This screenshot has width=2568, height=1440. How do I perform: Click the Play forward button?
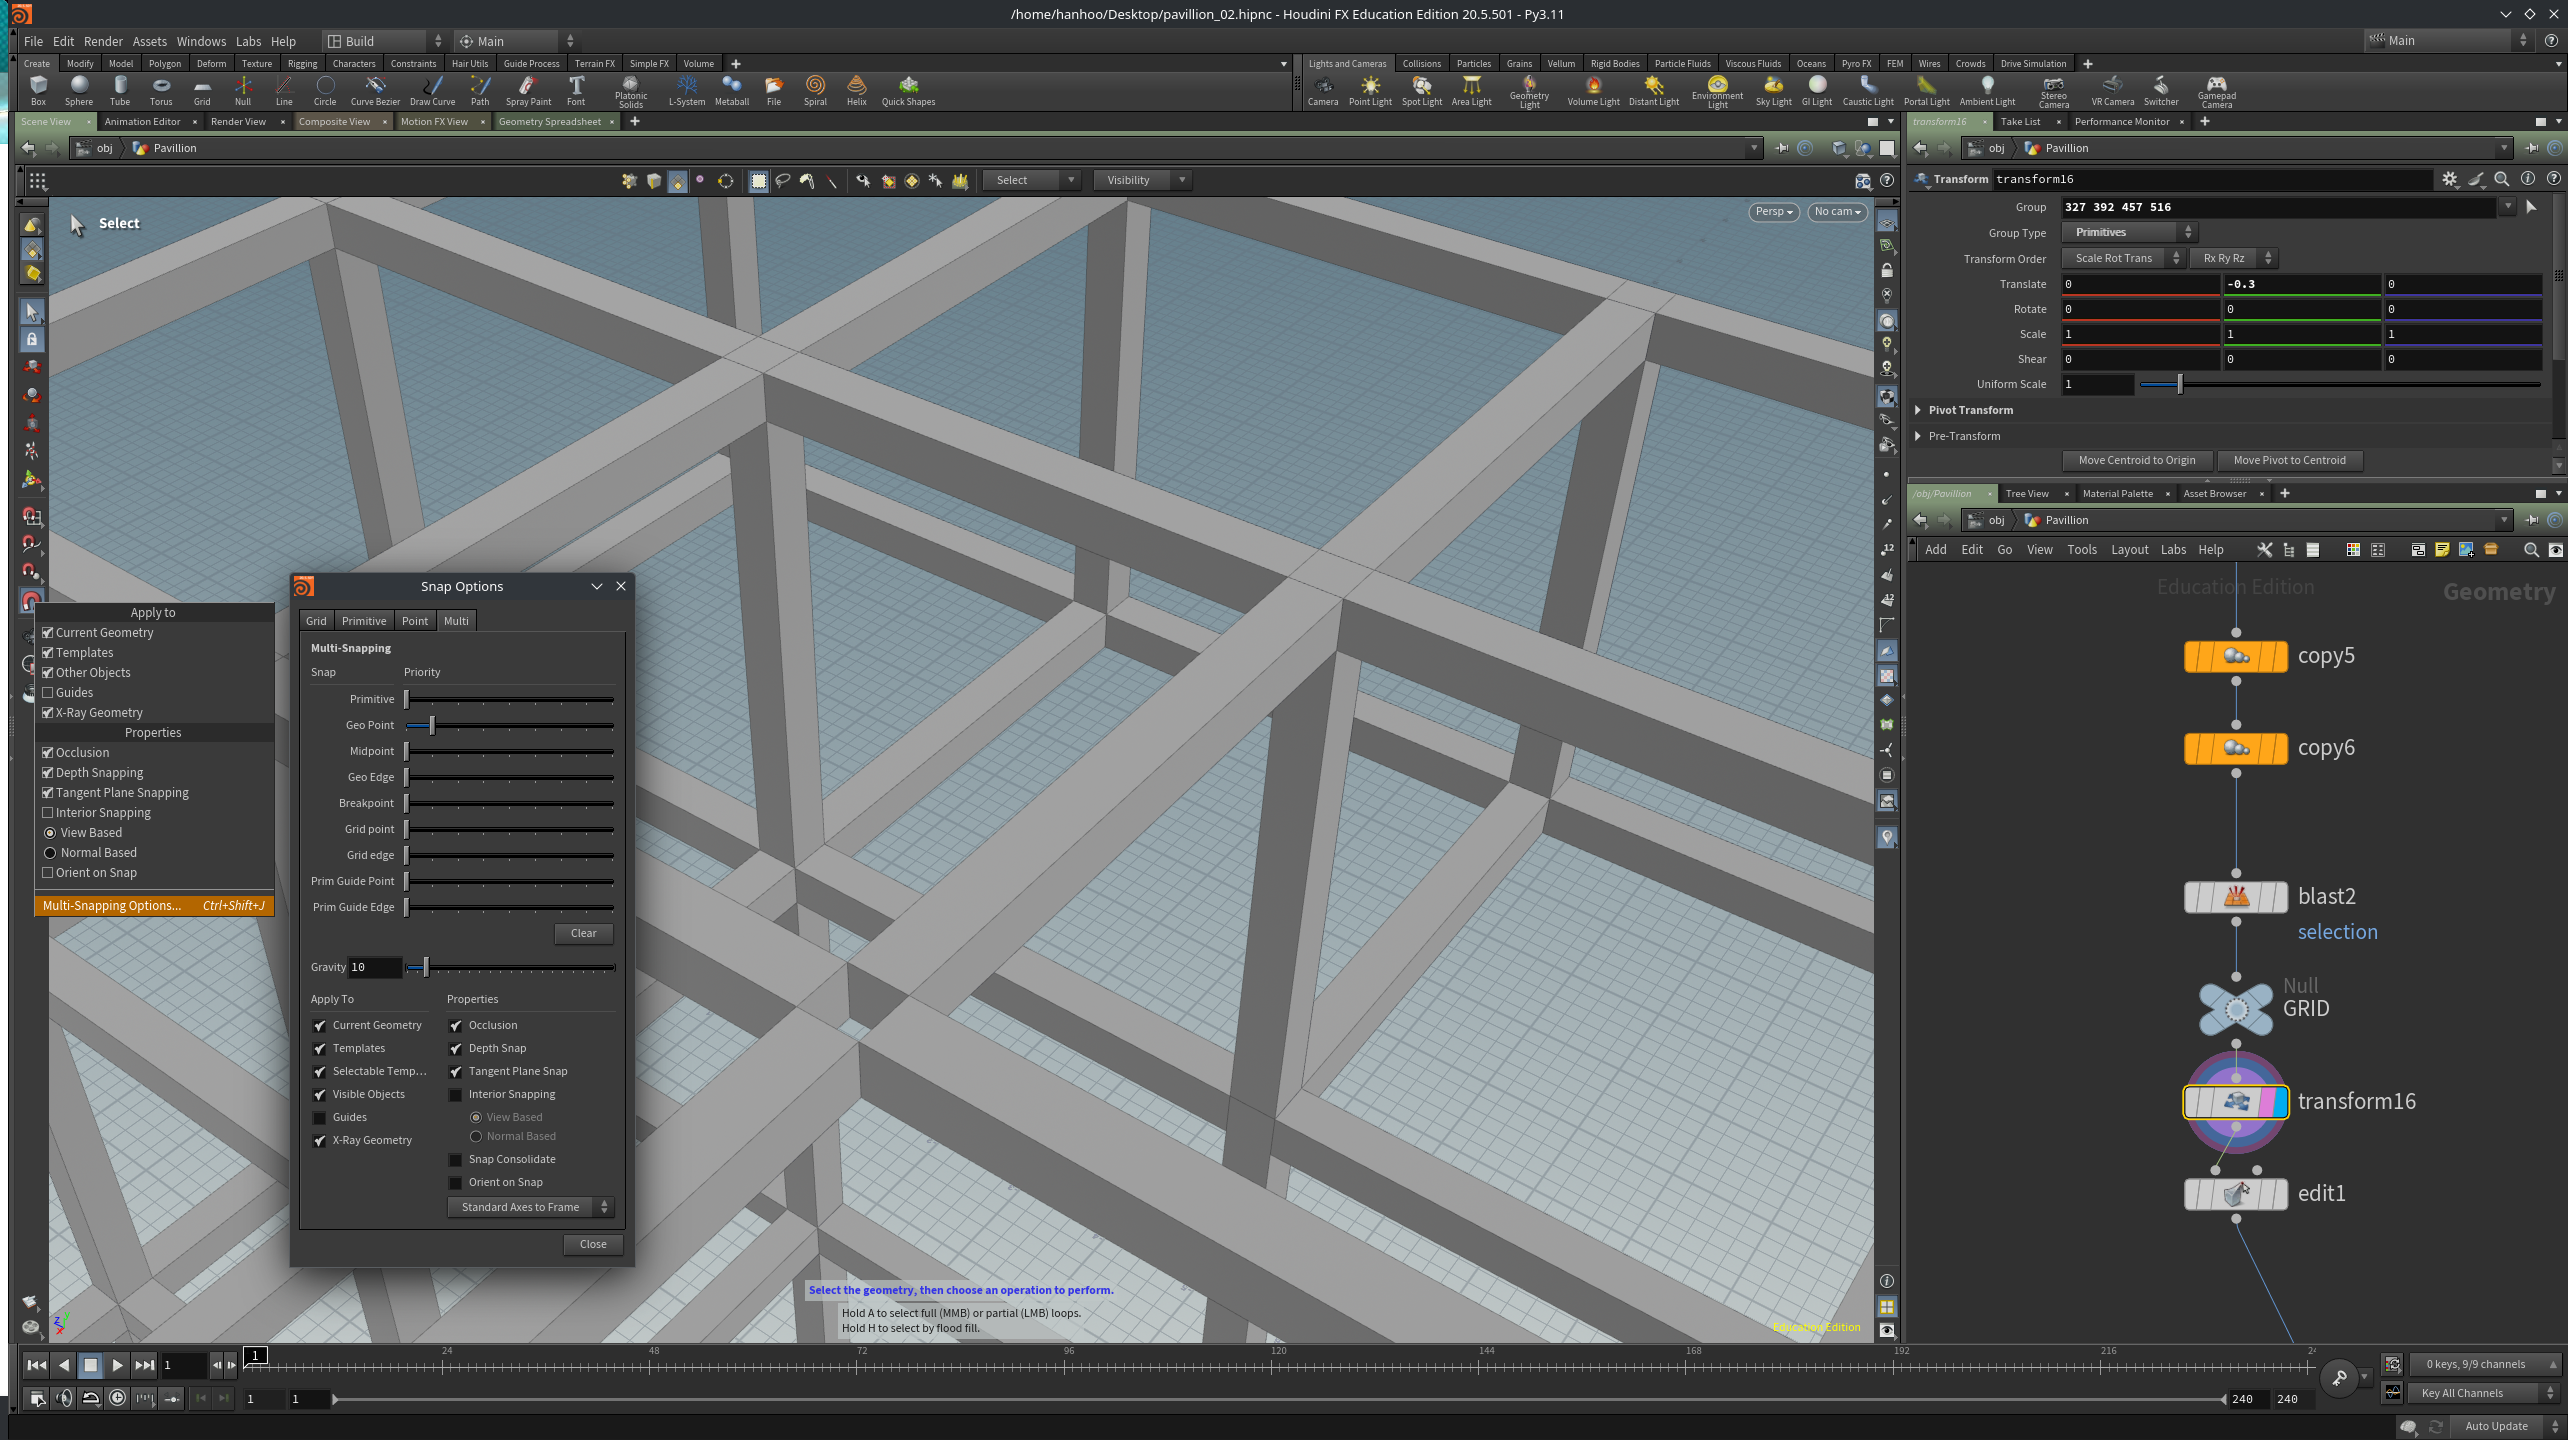click(x=117, y=1365)
